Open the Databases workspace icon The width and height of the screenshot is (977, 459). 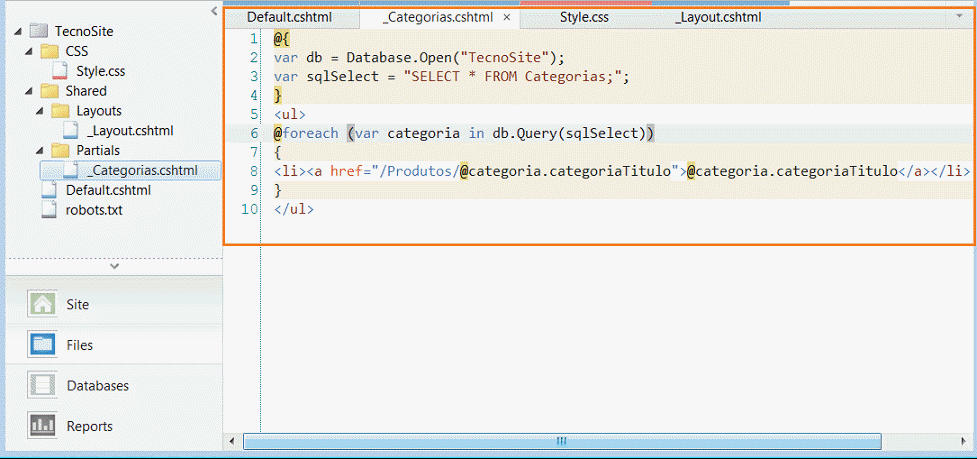pos(42,385)
